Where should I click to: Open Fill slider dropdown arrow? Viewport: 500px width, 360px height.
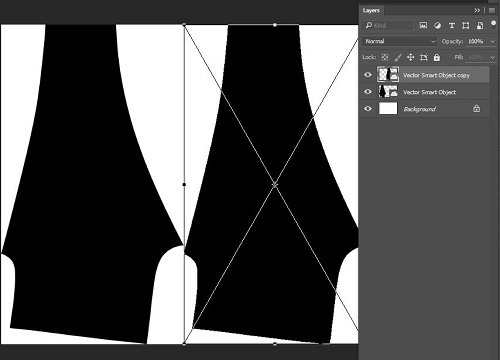tap(492, 57)
